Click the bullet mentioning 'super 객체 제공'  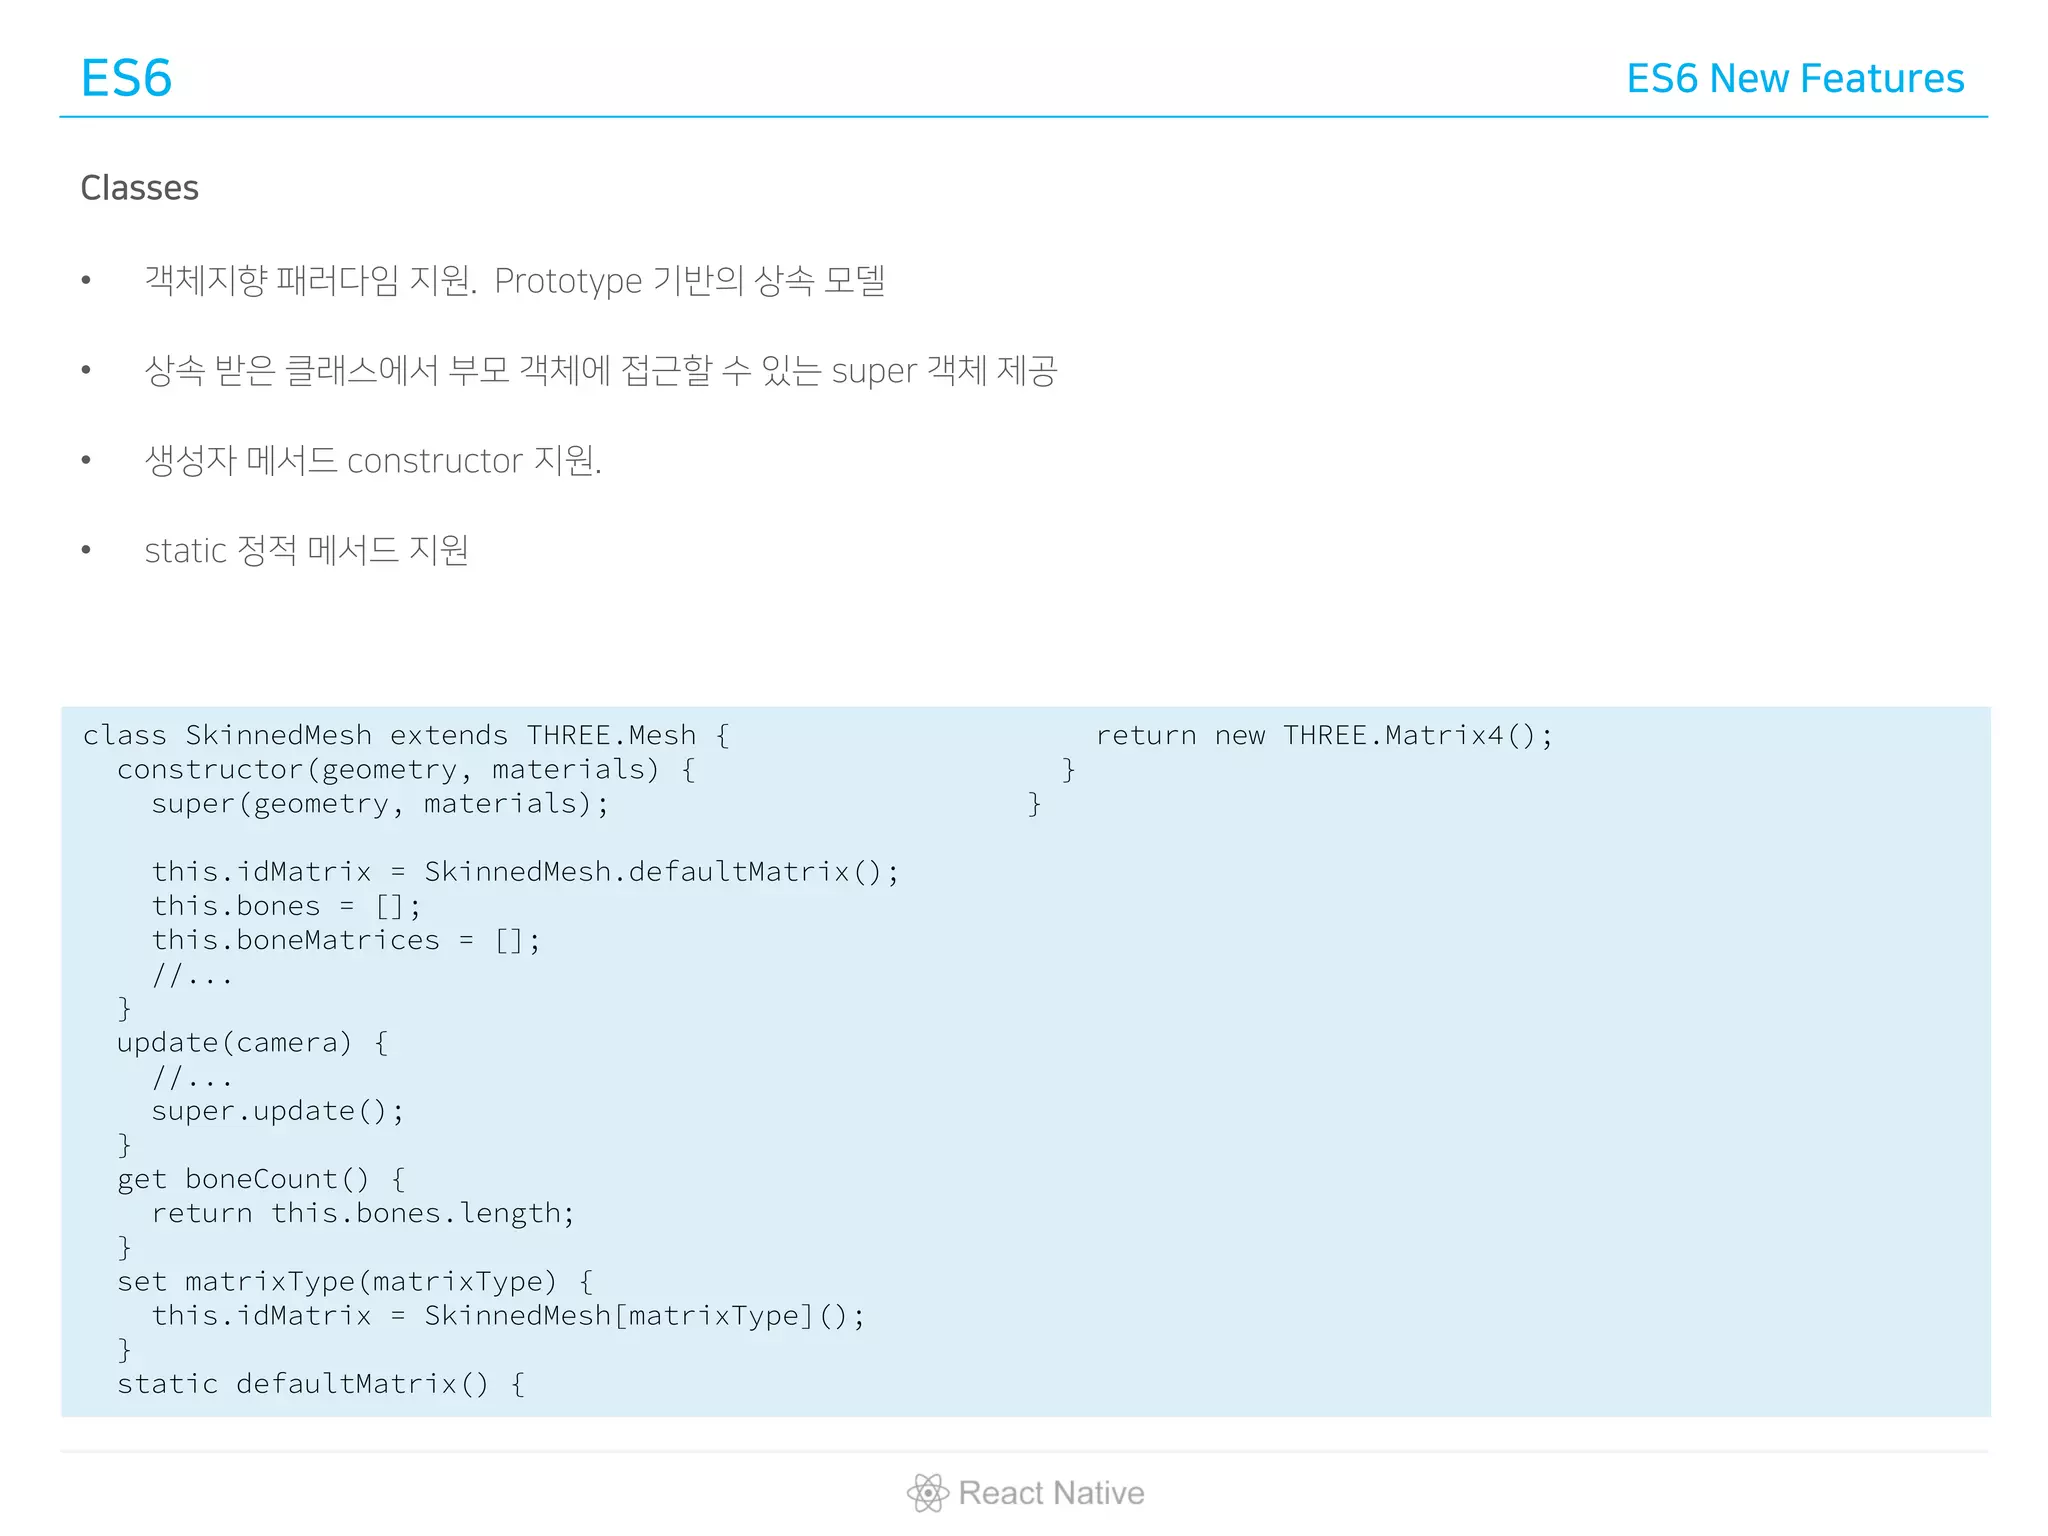(x=601, y=370)
